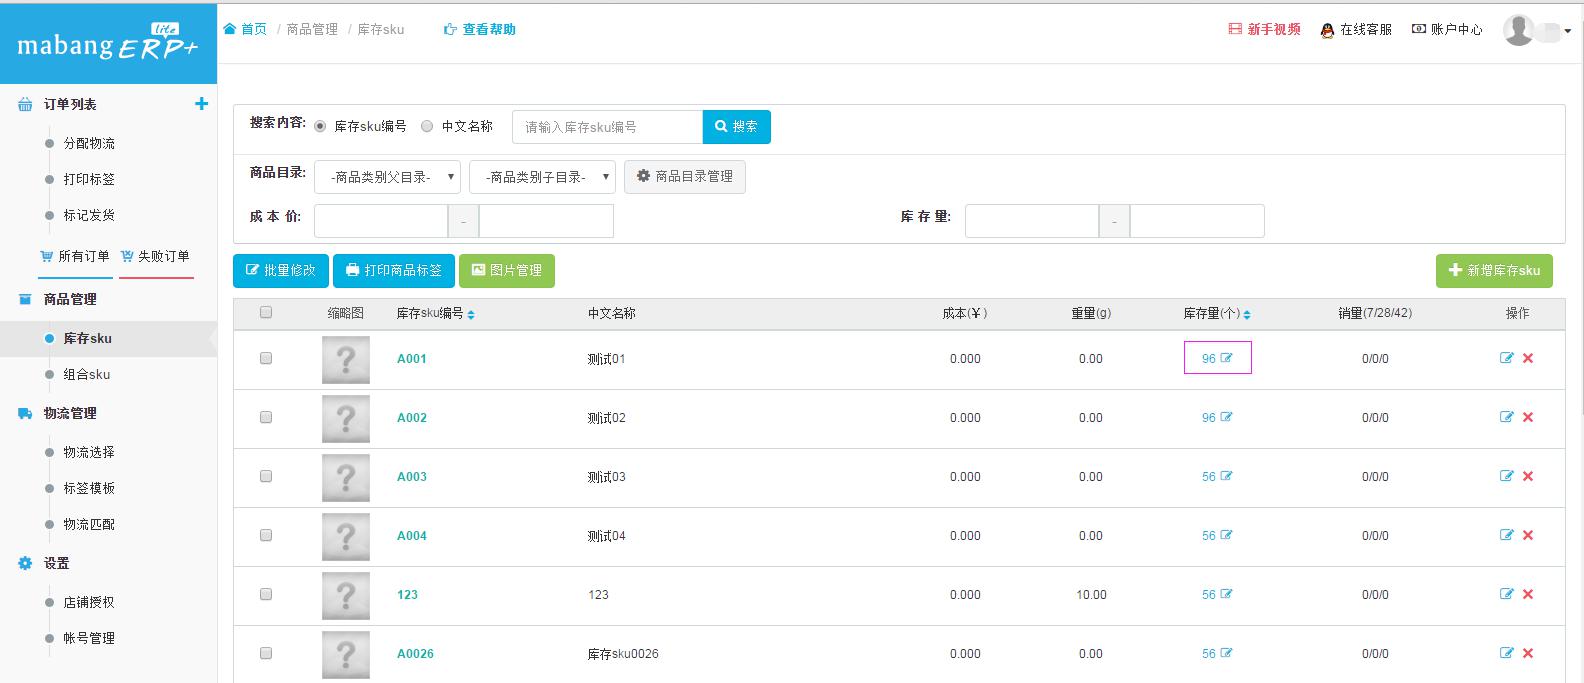Click the A003 placeholder thumbnail

(346, 477)
